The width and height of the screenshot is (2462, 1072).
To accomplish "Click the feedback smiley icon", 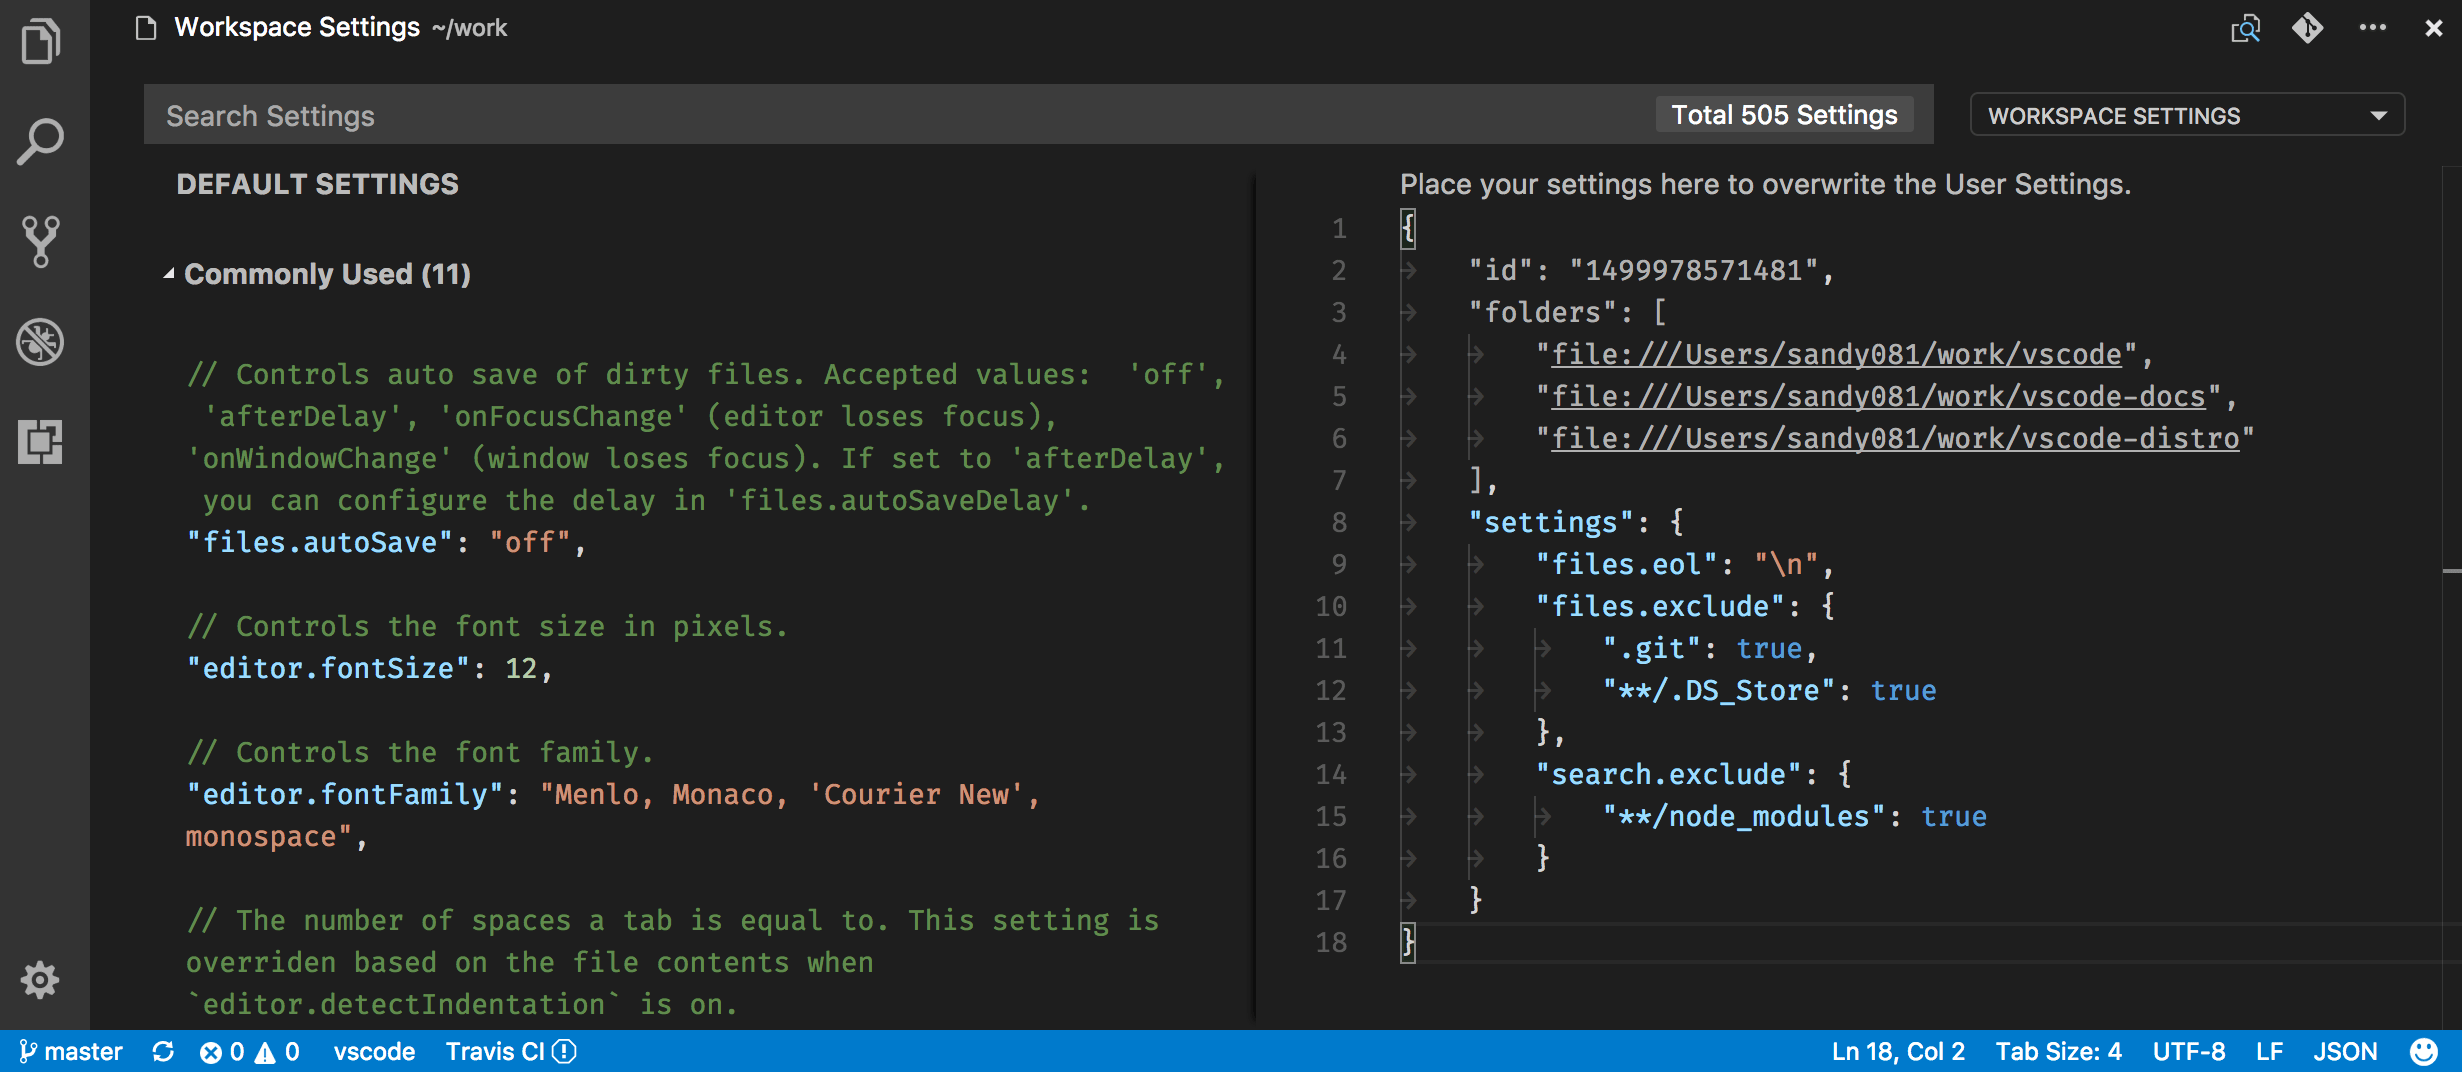I will (2423, 1052).
